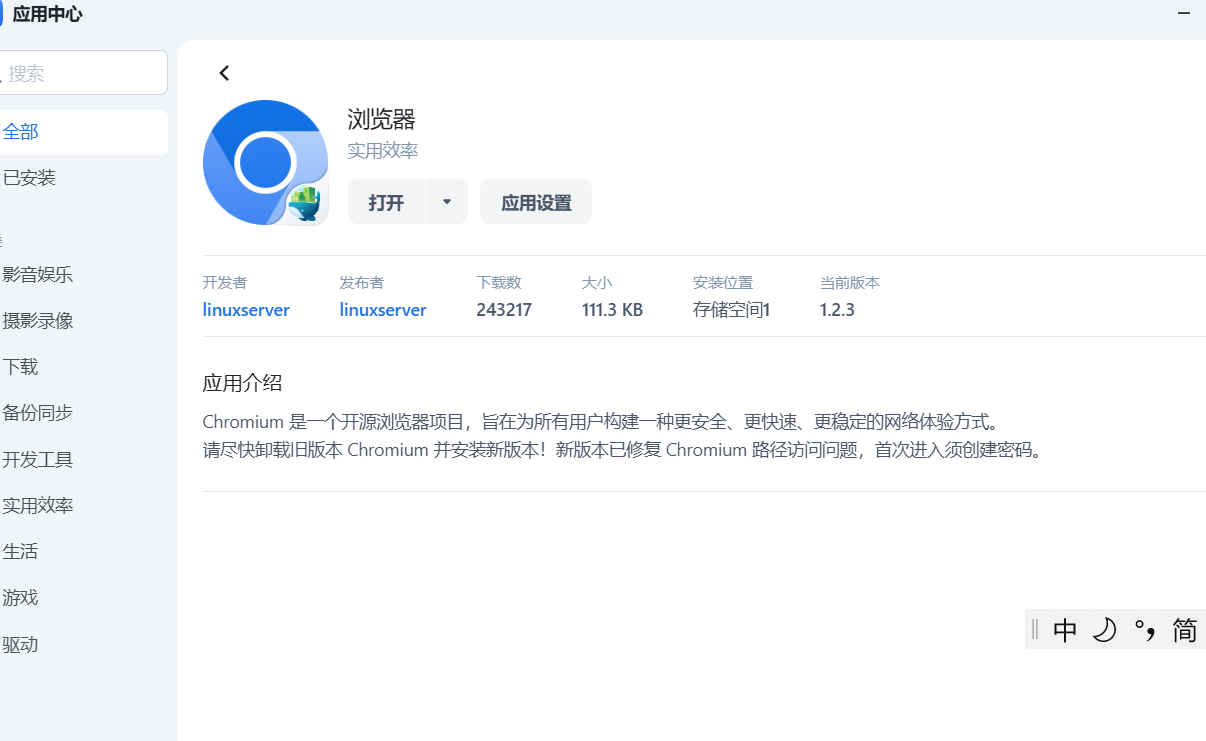
Task: Click the developer linuxserver link
Action: pyautogui.click(x=246, y=310)
